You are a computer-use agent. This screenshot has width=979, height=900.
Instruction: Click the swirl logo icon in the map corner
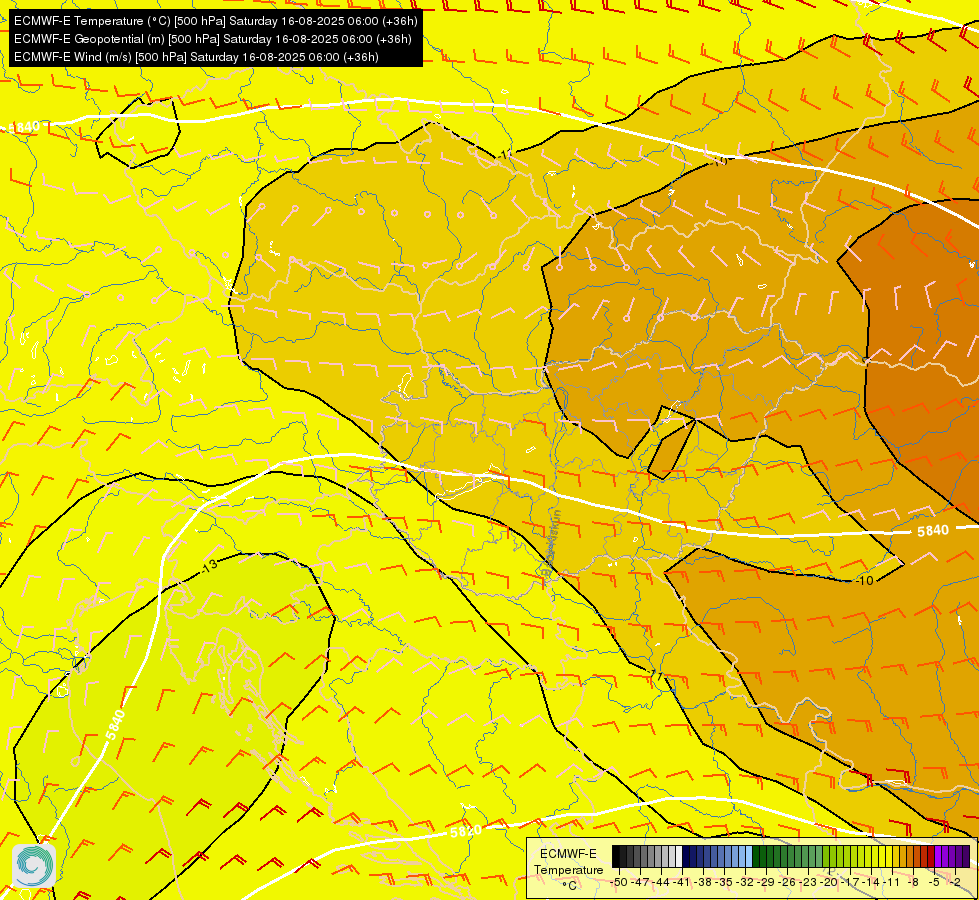coord(34,865)
